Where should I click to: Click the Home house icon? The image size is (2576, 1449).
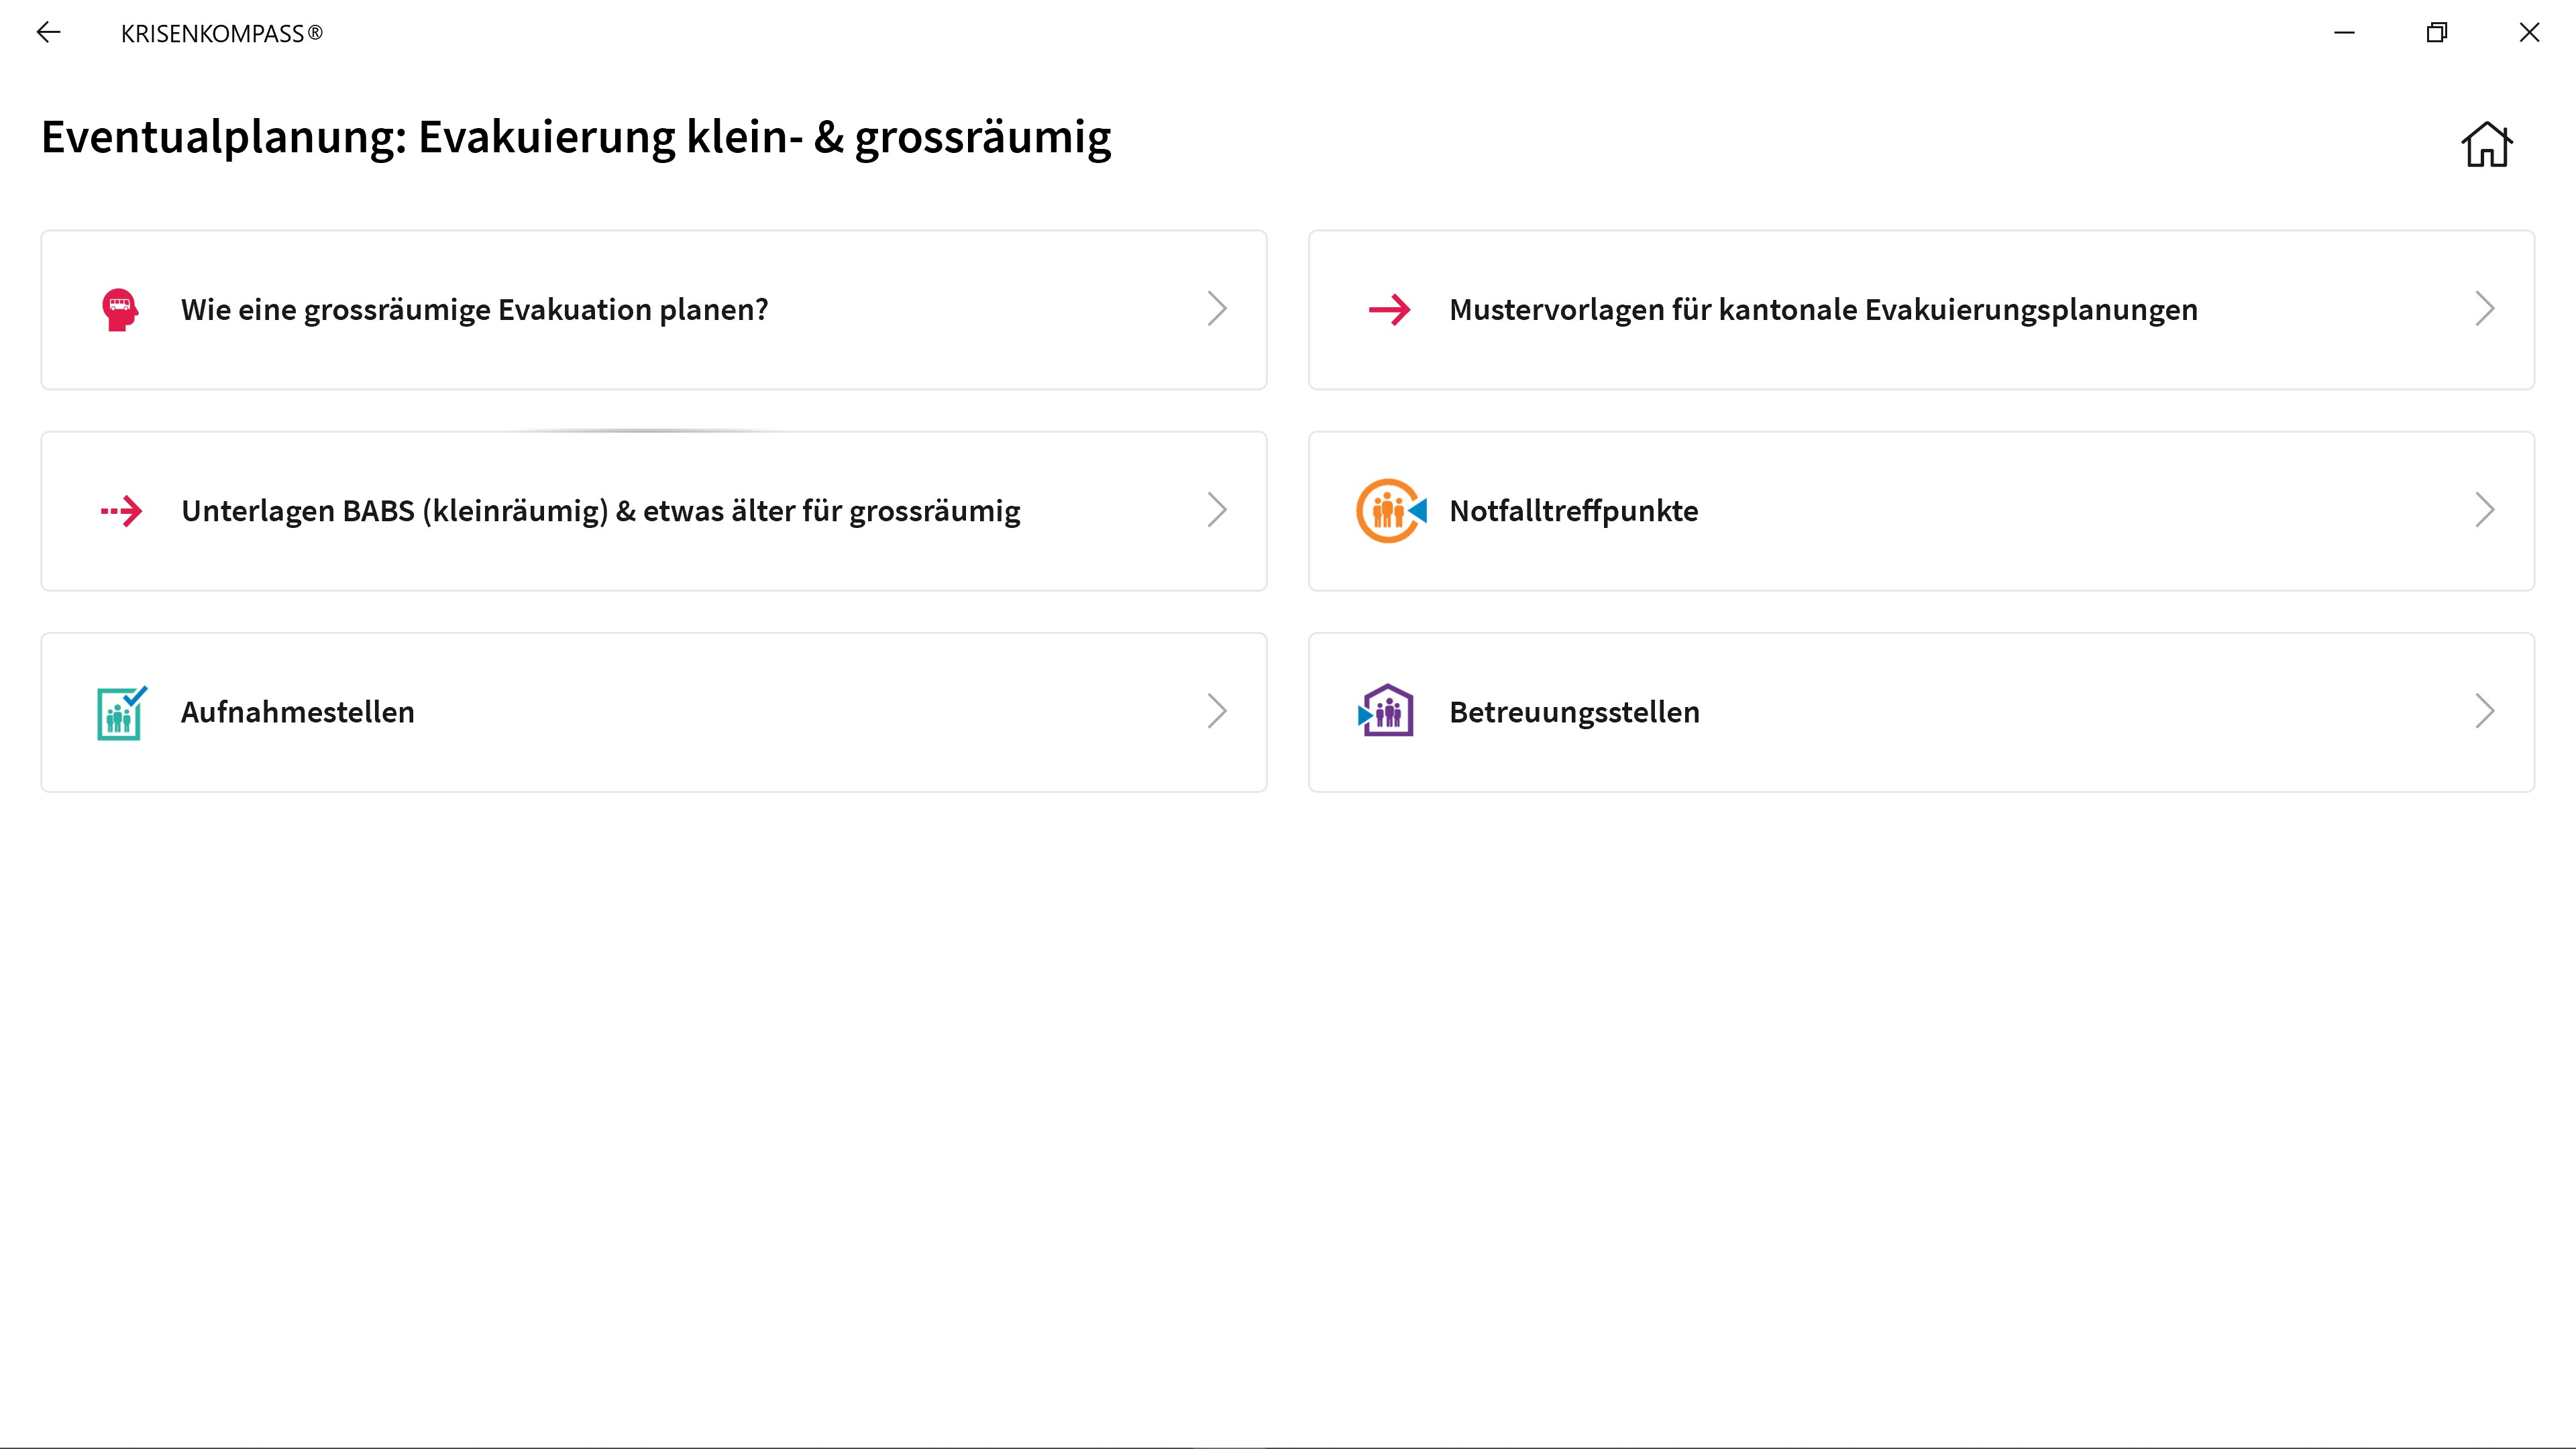click(2486, 144)
